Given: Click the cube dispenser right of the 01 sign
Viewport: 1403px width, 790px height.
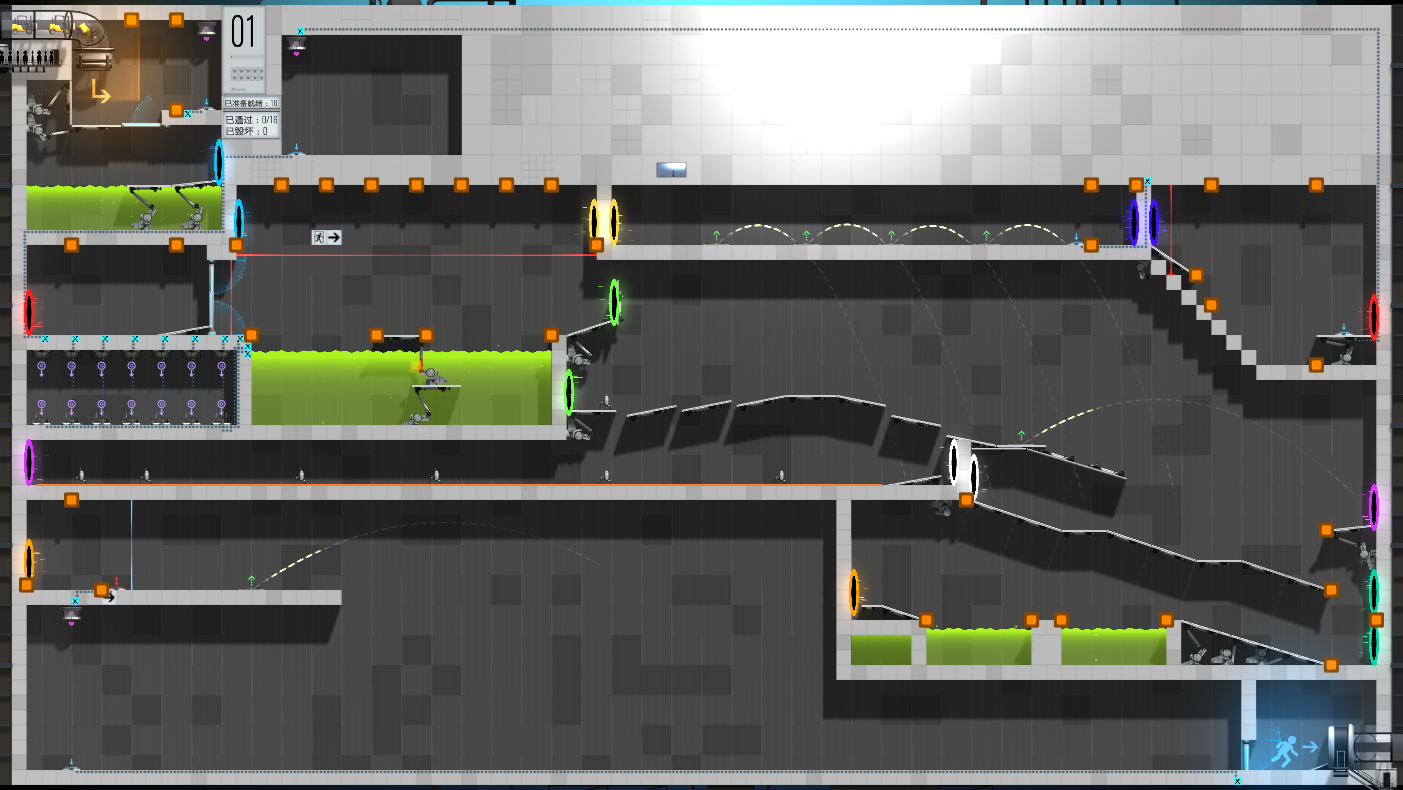Looking at the screenshot, I should coord(296,45).
